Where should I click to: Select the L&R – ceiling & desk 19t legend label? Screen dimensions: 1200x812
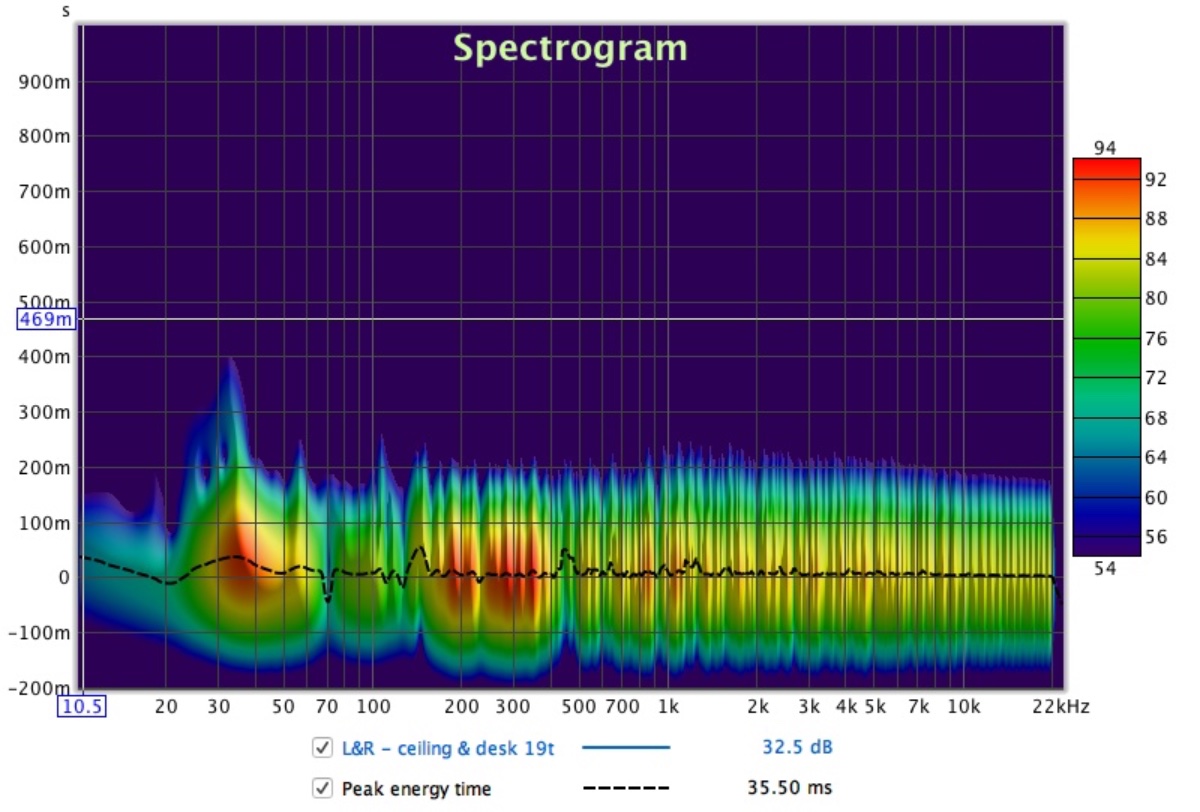point(447,747)
